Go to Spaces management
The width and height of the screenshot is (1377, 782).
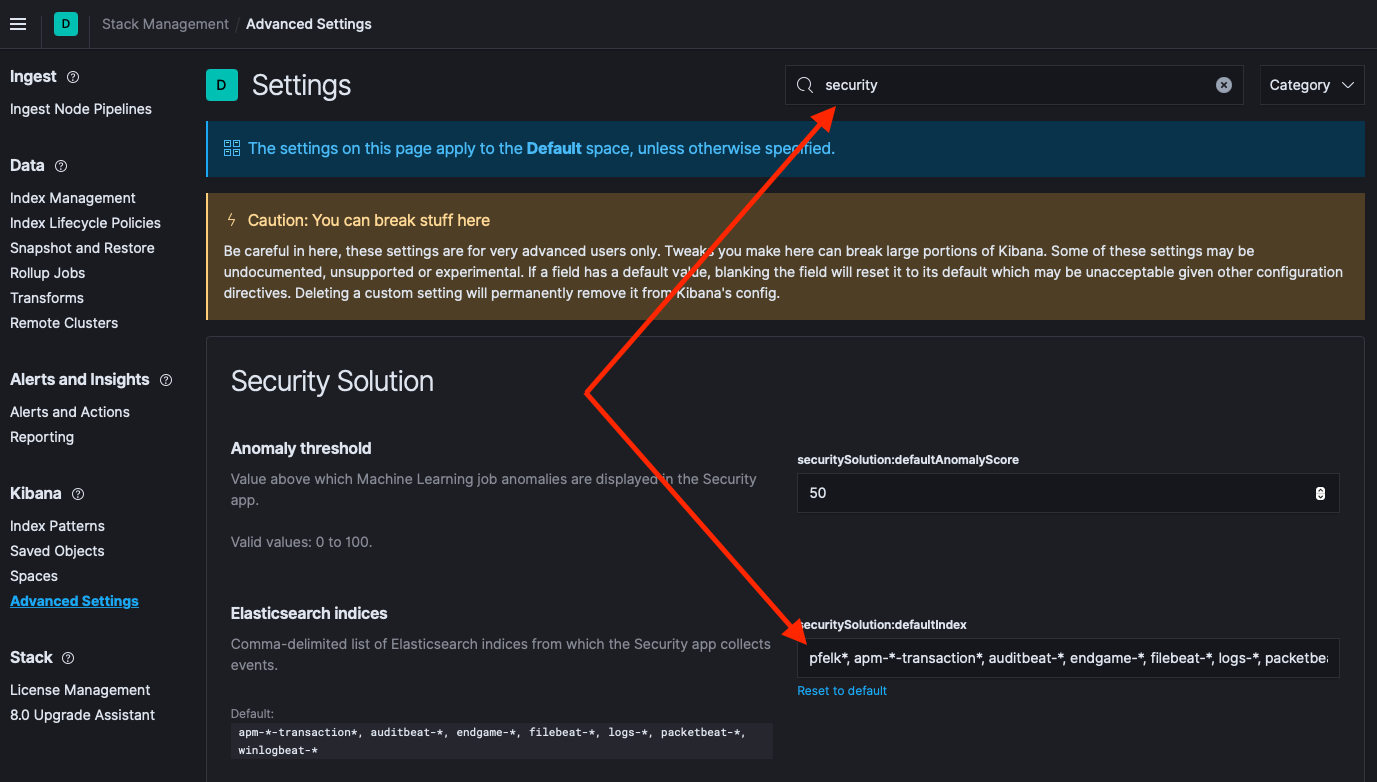click(34, 576)
